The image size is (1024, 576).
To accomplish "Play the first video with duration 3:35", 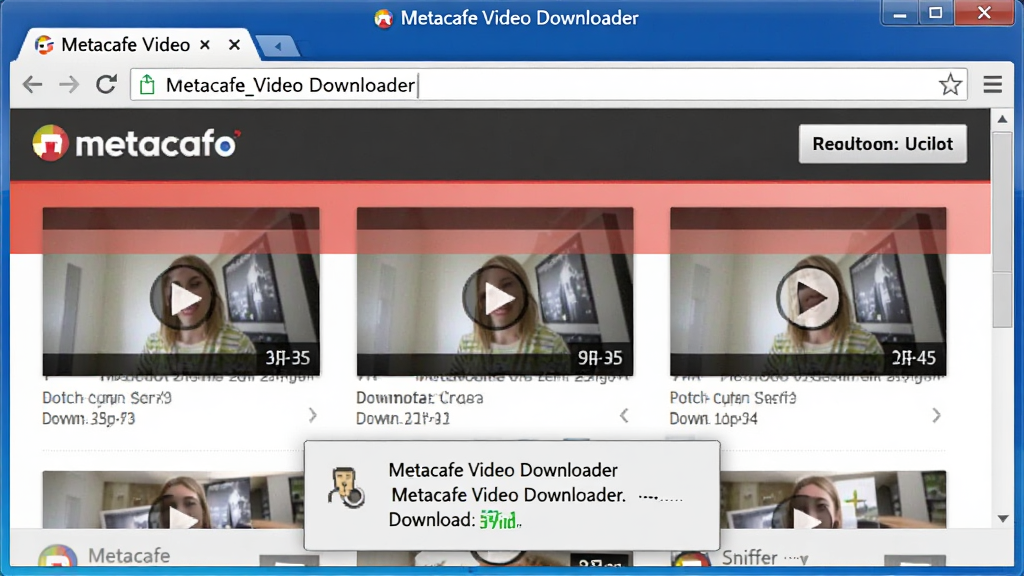I will [x=182, y=298].
